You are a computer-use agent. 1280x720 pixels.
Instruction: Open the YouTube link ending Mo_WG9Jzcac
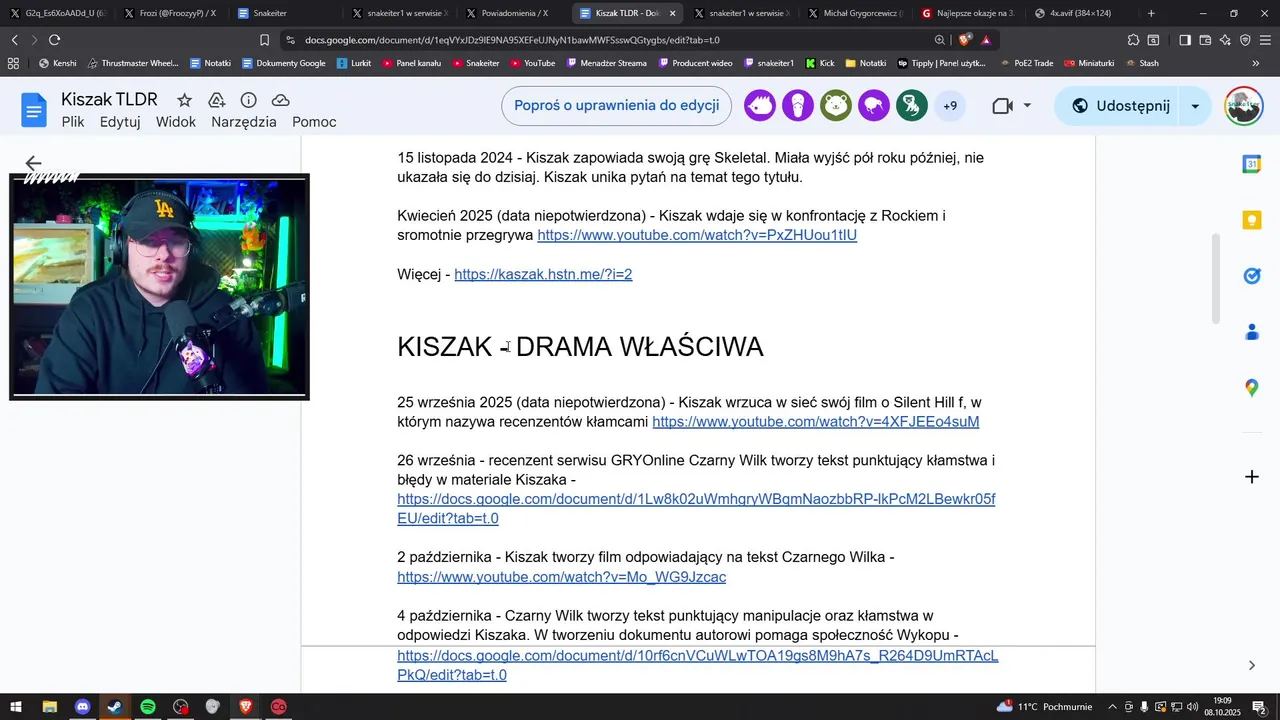561,577
